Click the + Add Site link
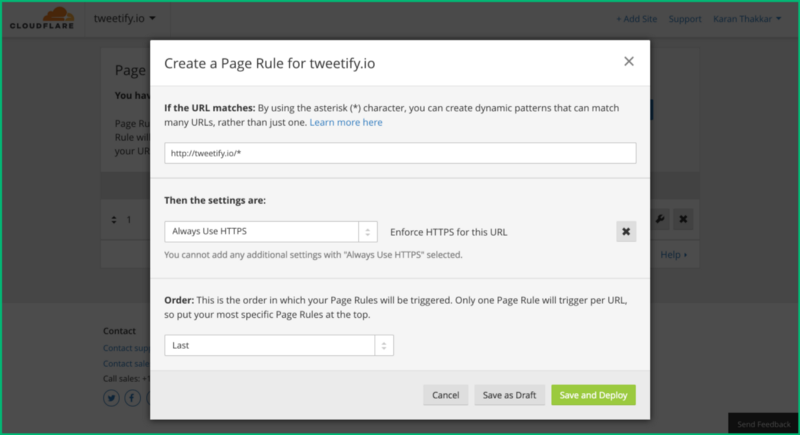This screenshot has height=435, width=800. point(636,19)
